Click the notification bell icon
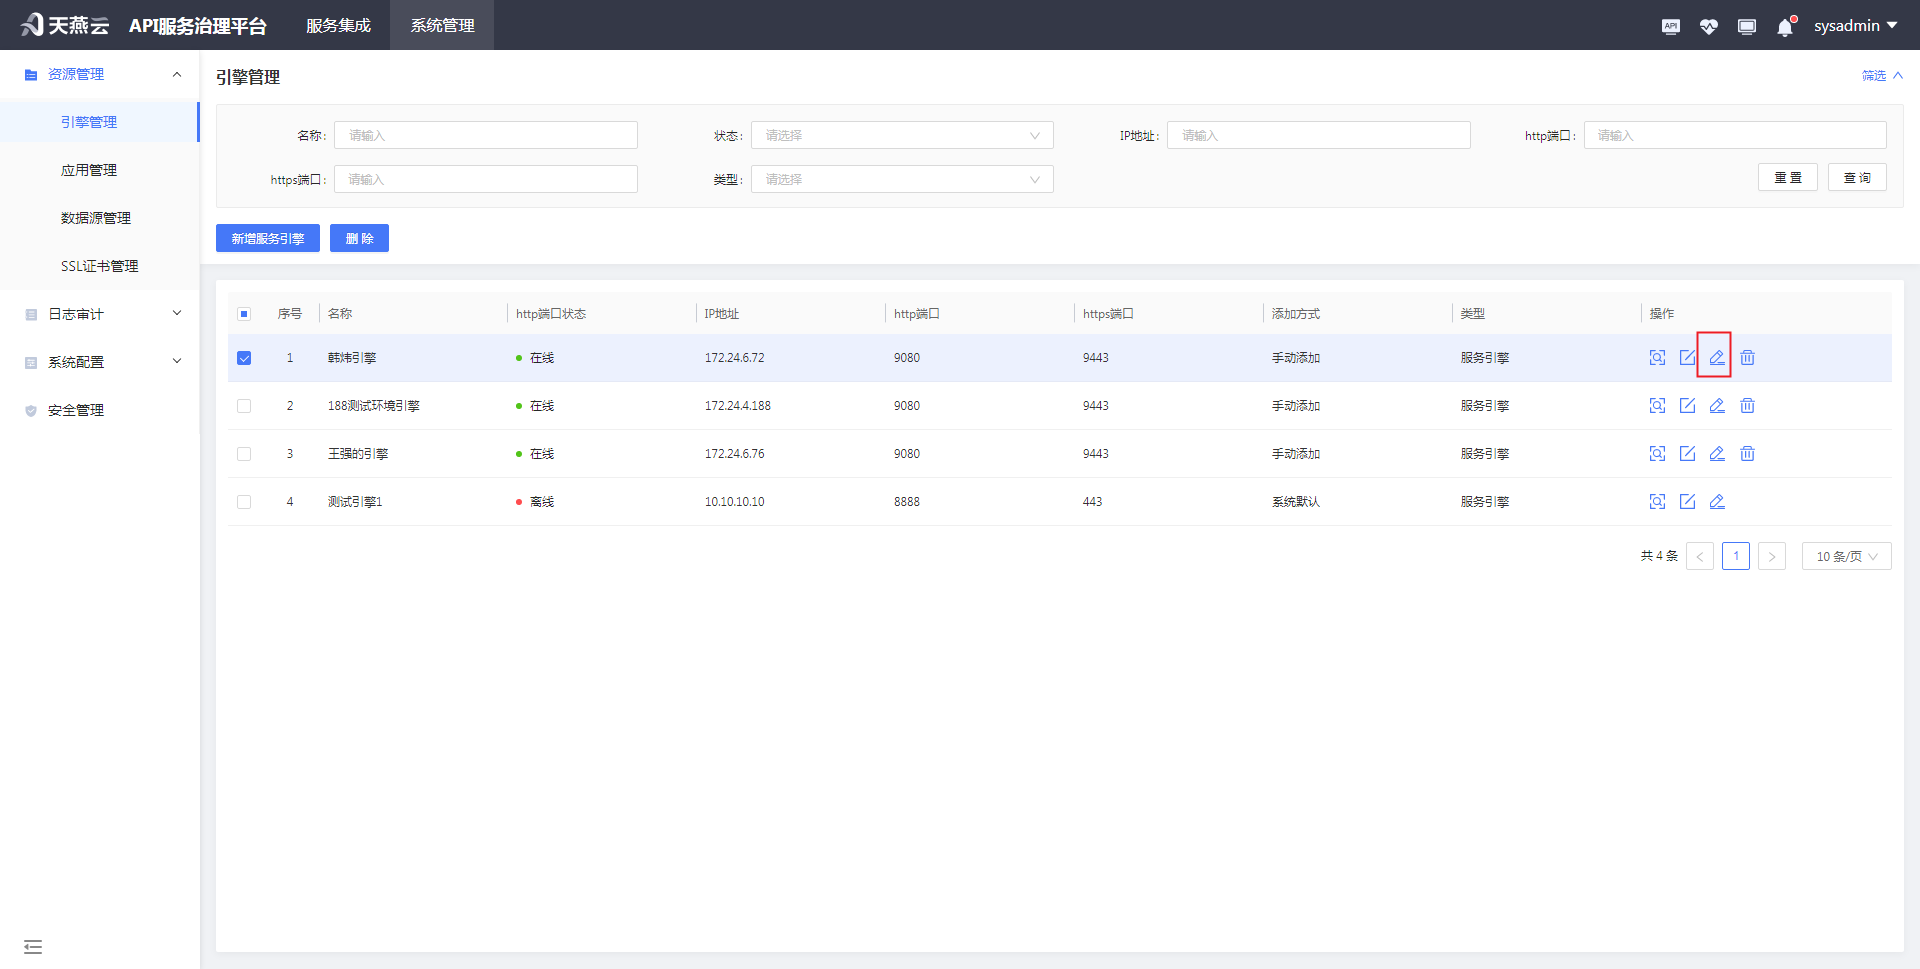Screen dimensions: 1920x969 click(1785, 27)
